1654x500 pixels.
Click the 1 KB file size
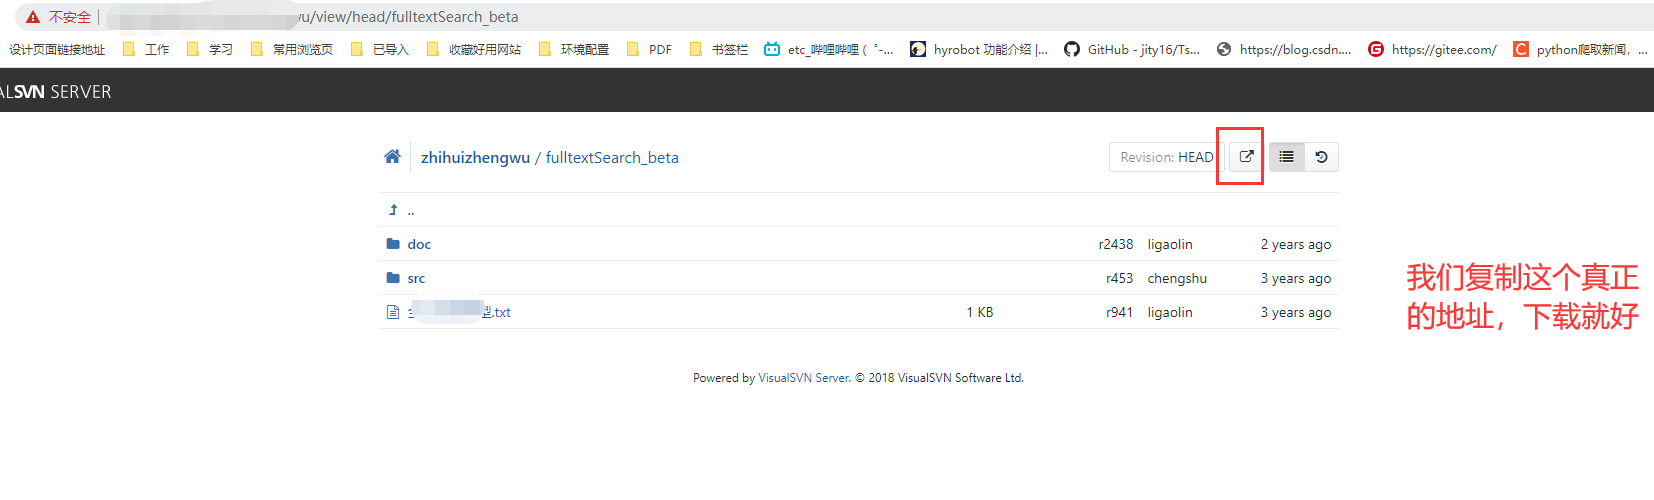tap(980, 312)
